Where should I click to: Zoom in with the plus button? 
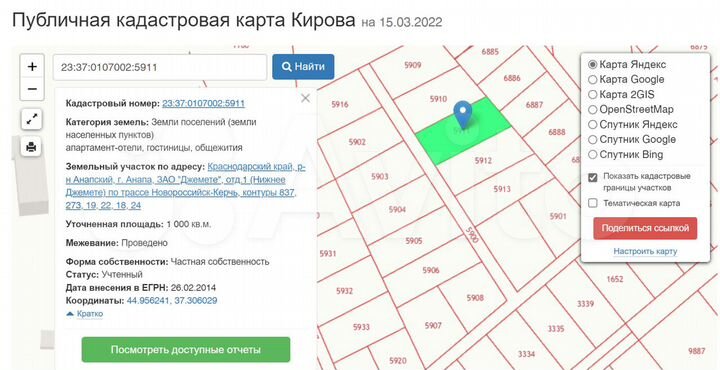[x=32, y=67]
